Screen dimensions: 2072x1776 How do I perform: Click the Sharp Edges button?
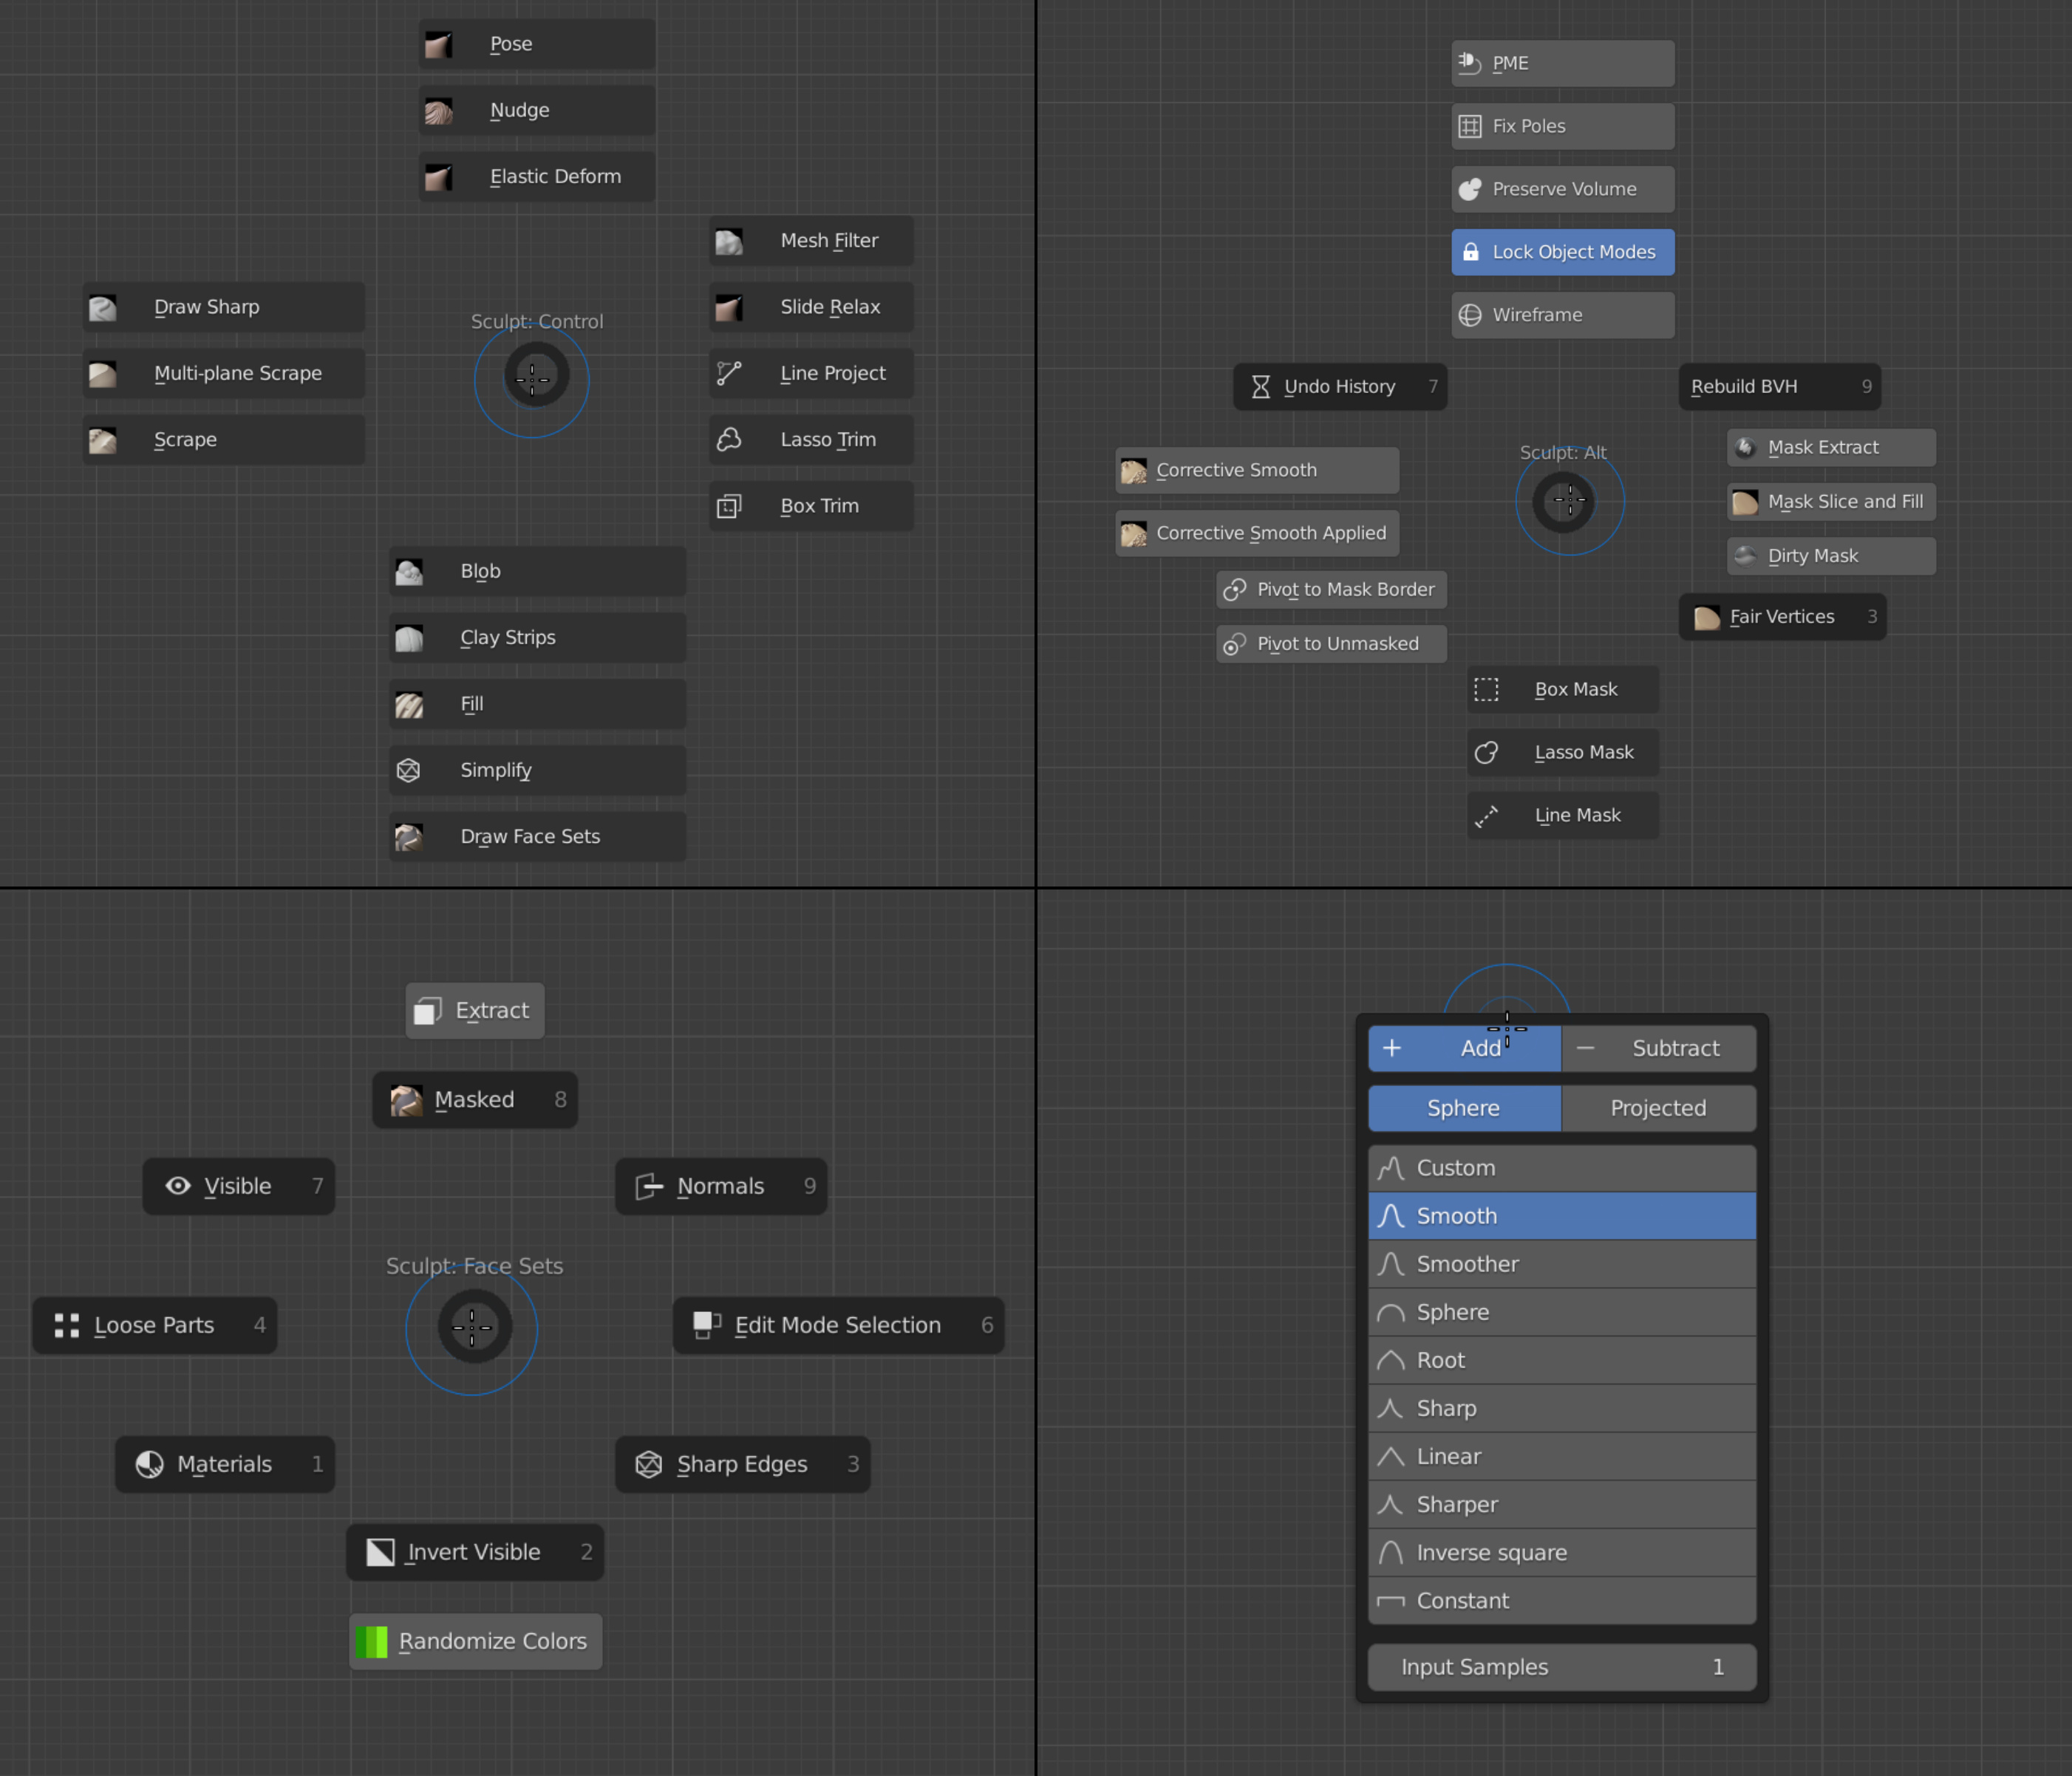(743, 1464)
